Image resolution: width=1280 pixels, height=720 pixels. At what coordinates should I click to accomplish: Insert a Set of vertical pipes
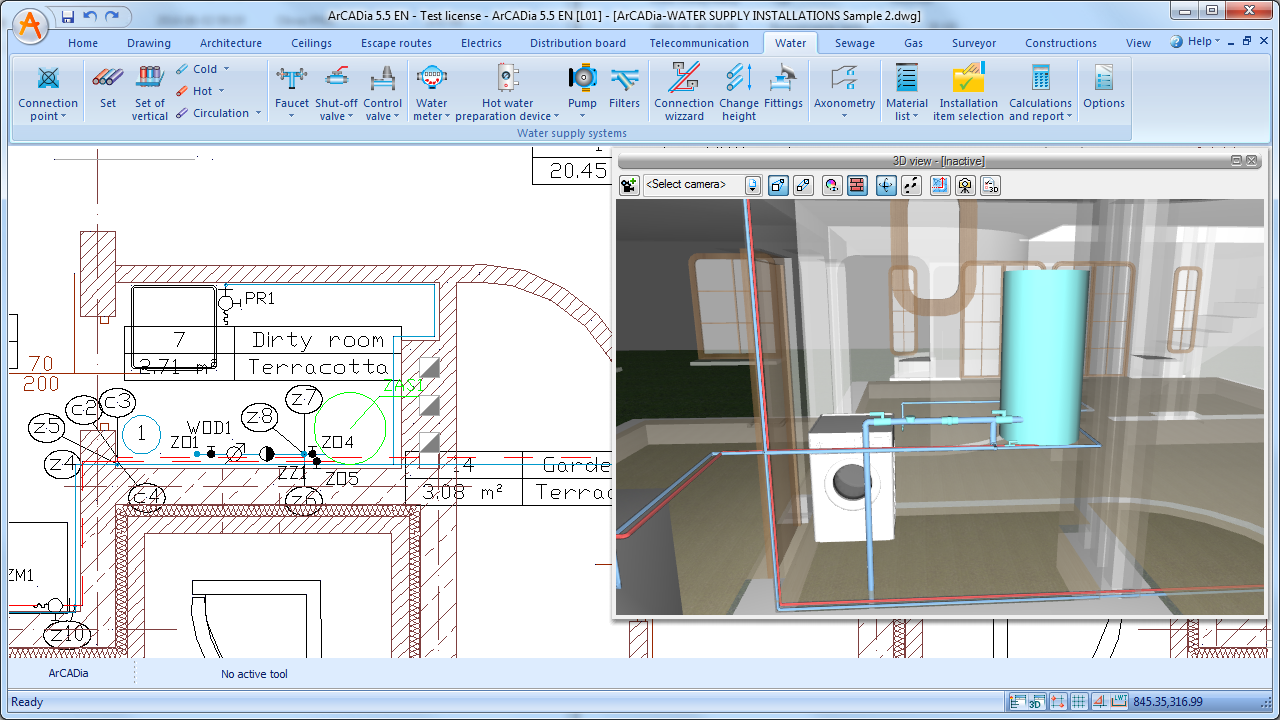(x=149, y=88)
